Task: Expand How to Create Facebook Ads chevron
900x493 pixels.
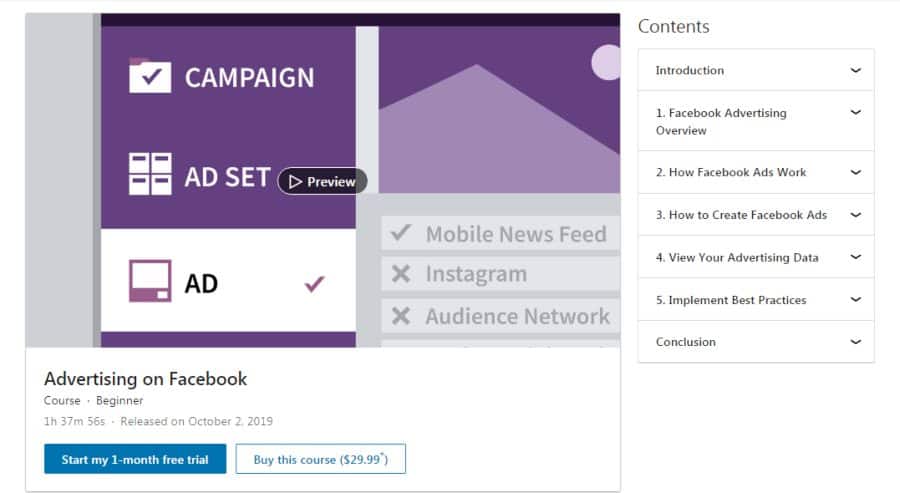Action: (x=855, y=215)
